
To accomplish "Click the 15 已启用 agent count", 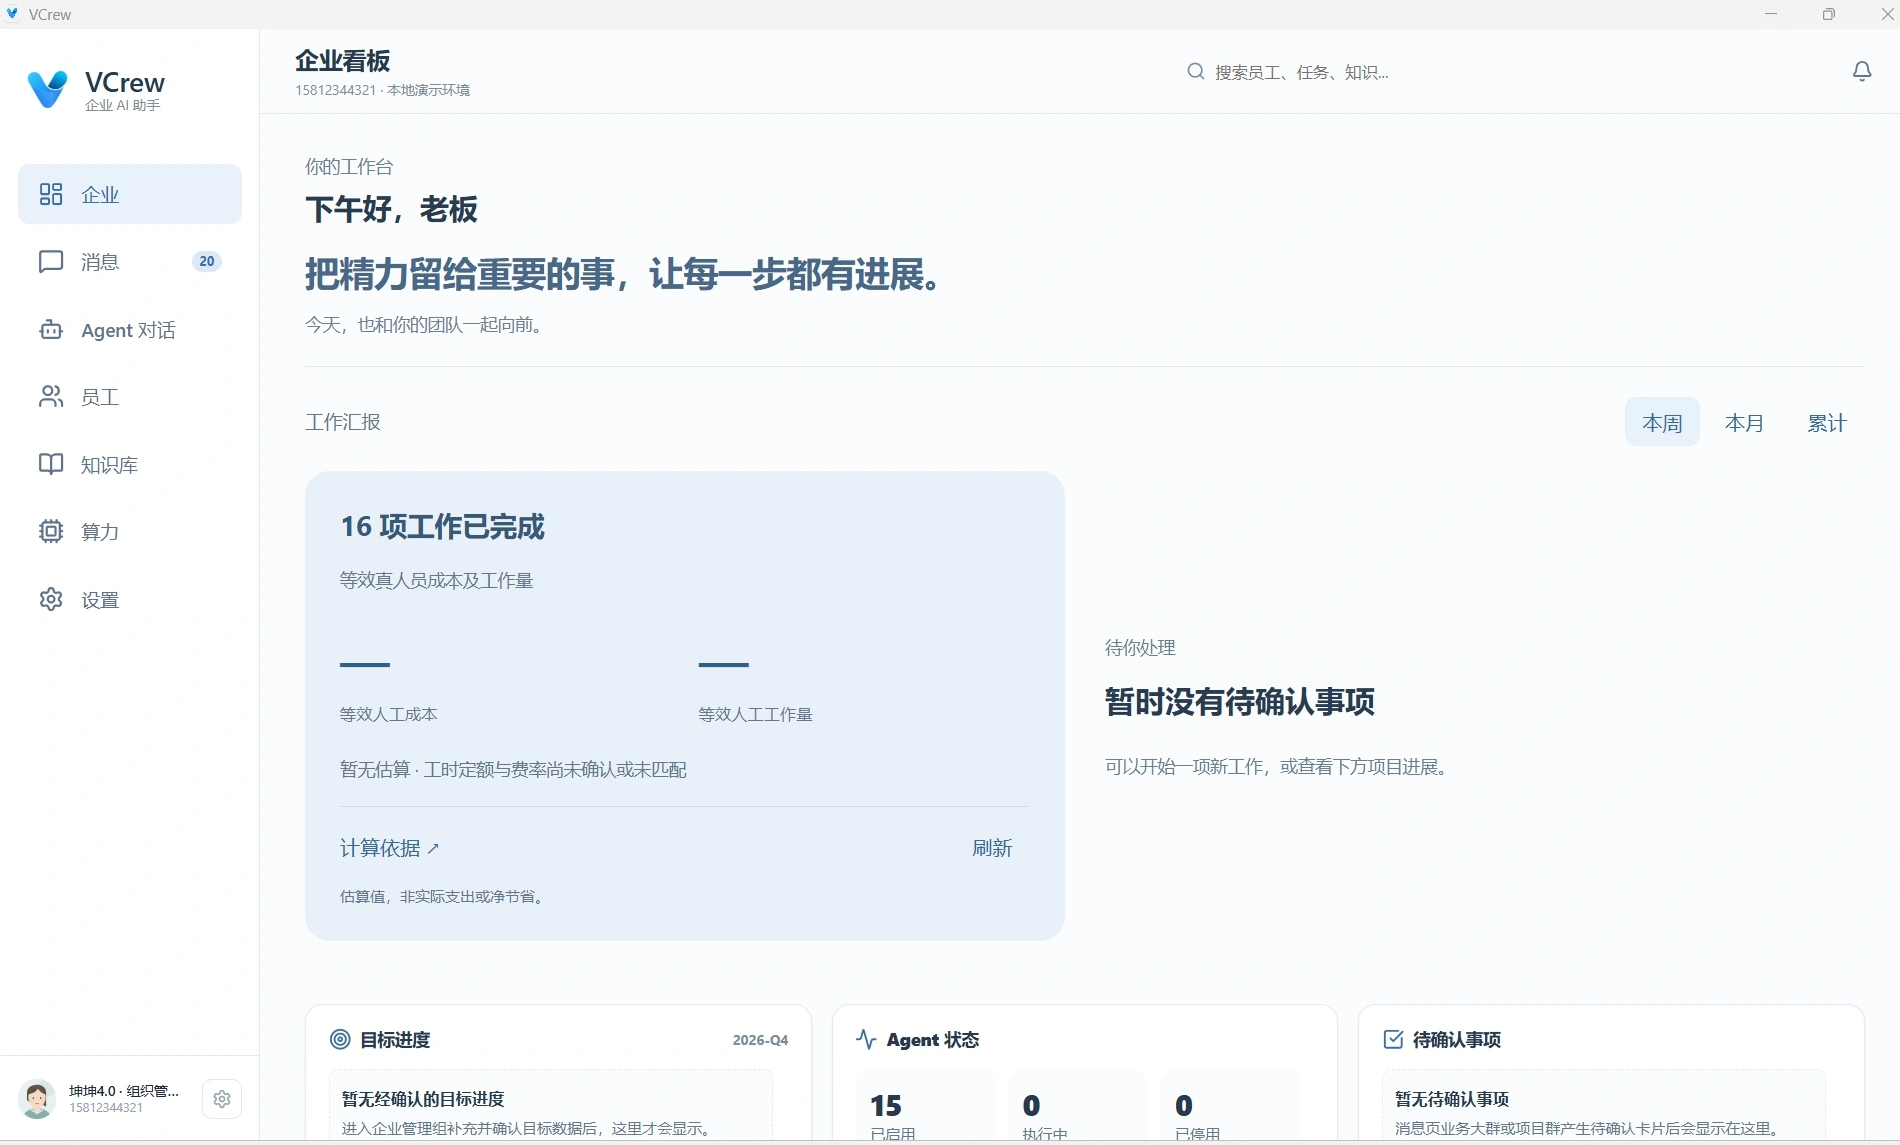I will tap(926, 1106).
